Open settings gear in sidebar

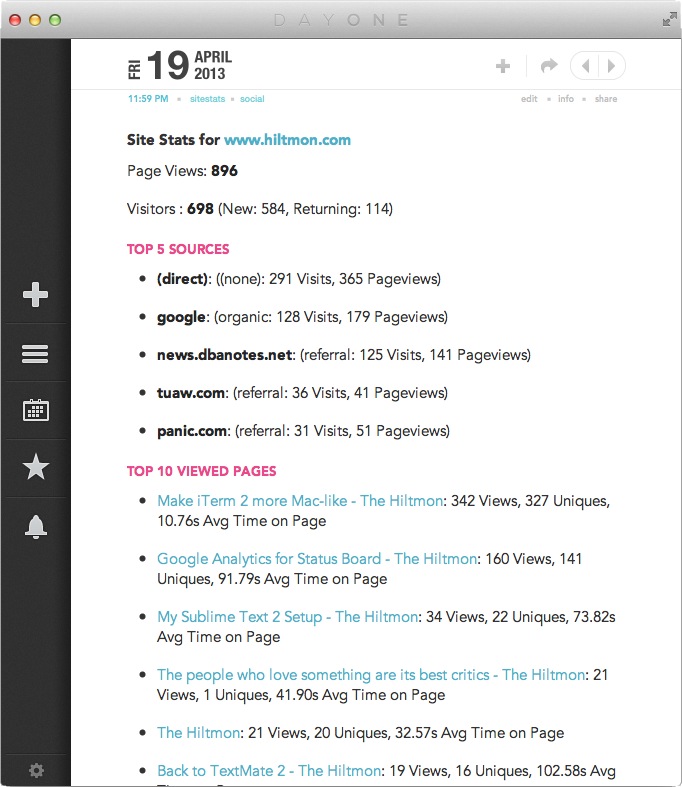click(36, 770)
